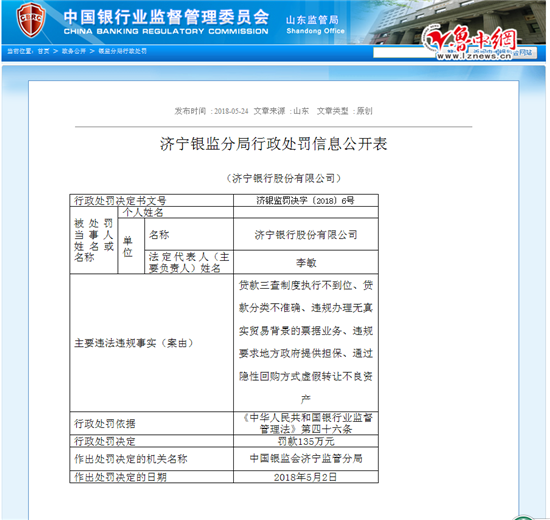
Task: Select the 《中华人民共和国银行业监督管理法》第四十六条 cell
Action: click(306, 424)
